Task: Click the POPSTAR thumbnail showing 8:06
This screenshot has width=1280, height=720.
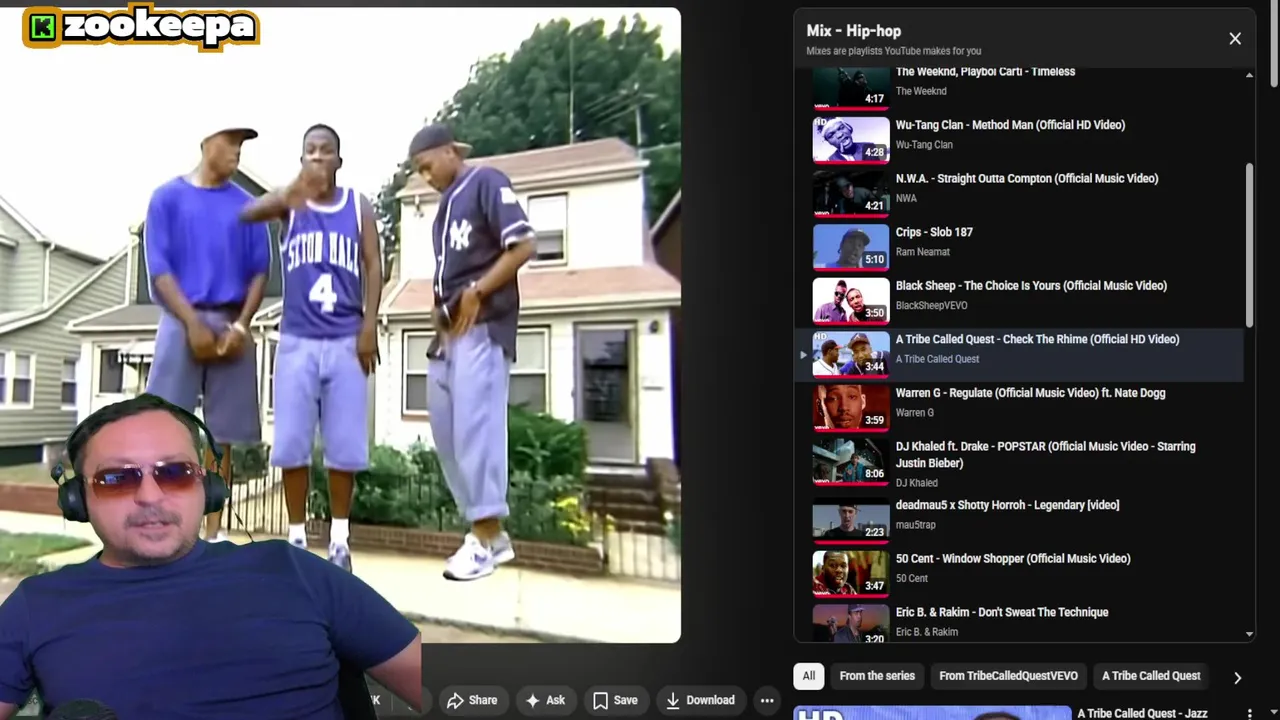Action: pos(850,461)
